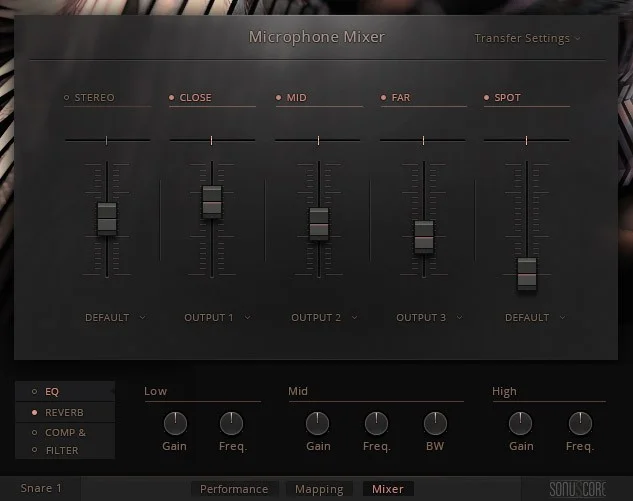Click the MID channel volume fader
This screenshot has width=633, height=501.
click(319, 224)
